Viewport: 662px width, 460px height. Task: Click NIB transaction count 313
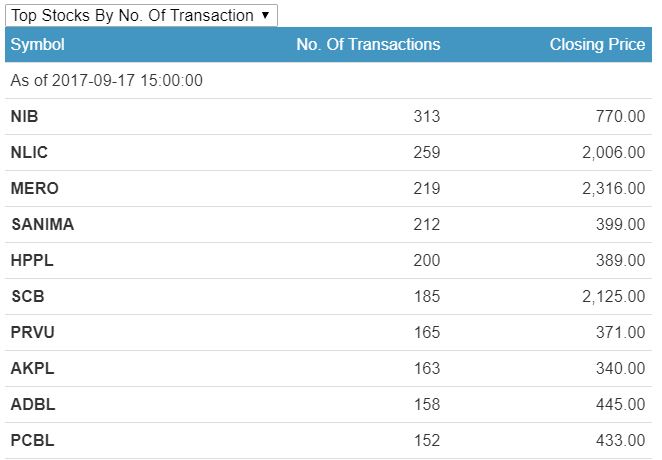click(426, 117)
